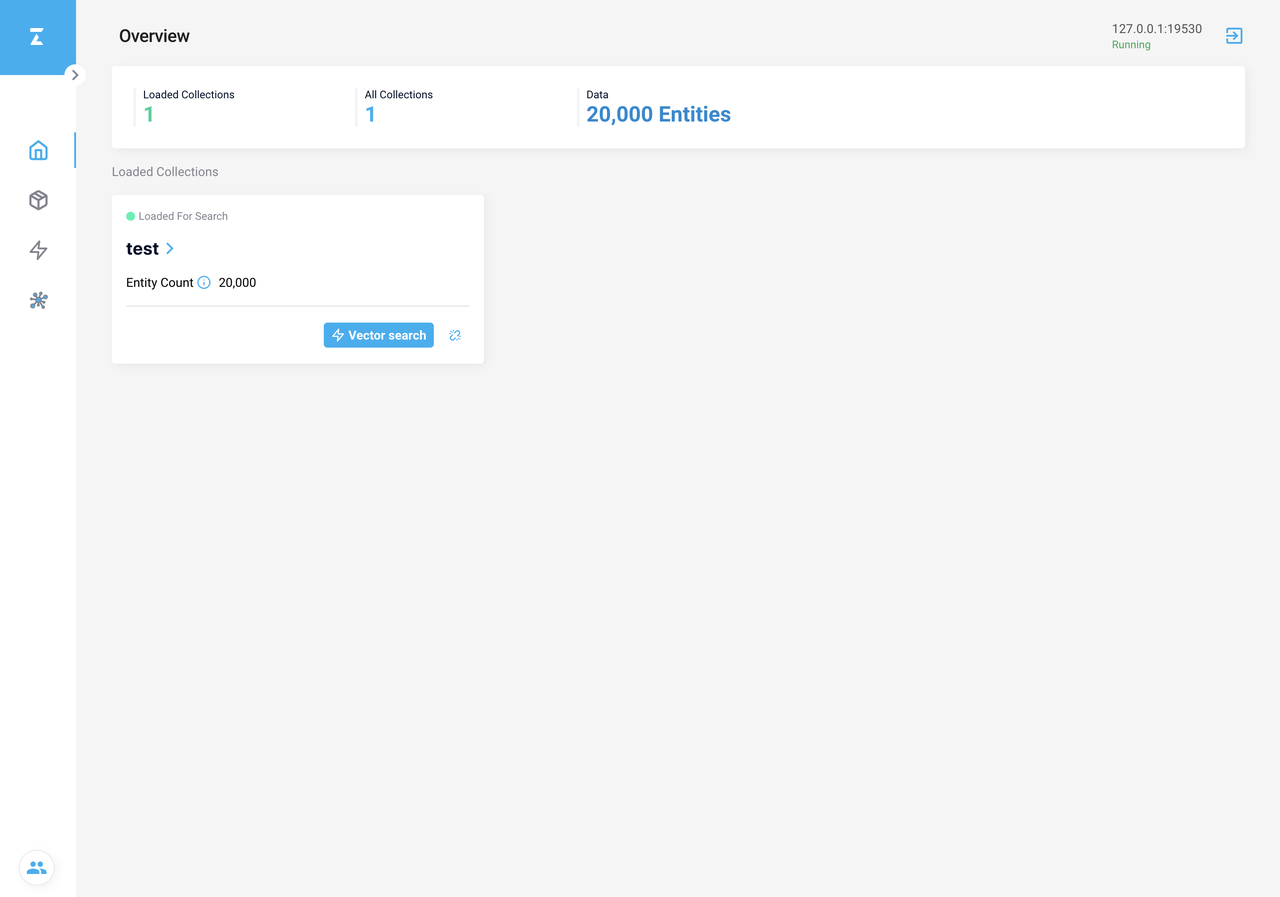Select the lightning Vector search sidebar icon
Image resolution: width=1280 pixels, height=897 pixels.
(x=38, y=250)
